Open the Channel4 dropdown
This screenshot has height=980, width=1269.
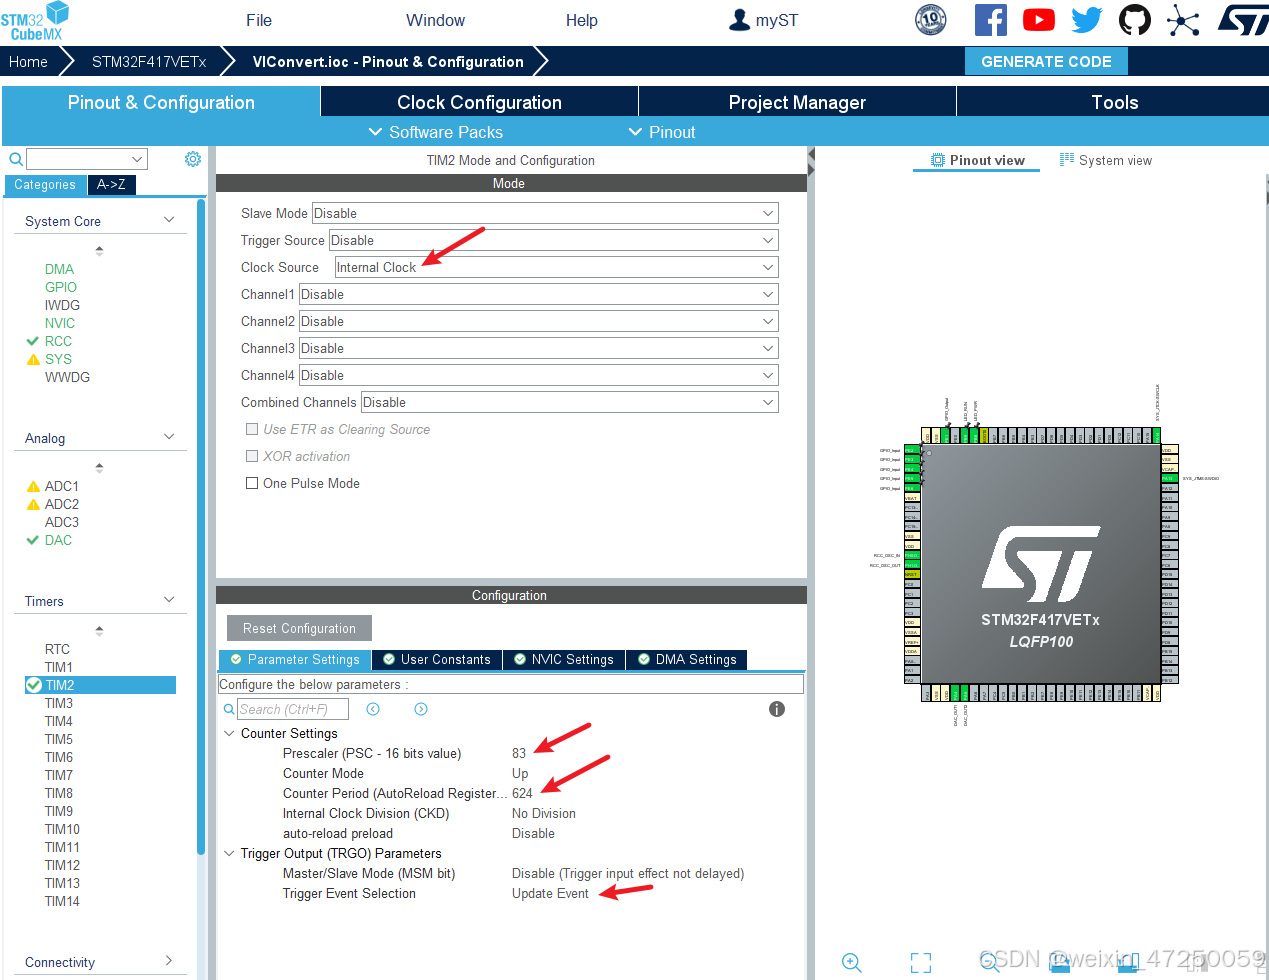(539, 375)
